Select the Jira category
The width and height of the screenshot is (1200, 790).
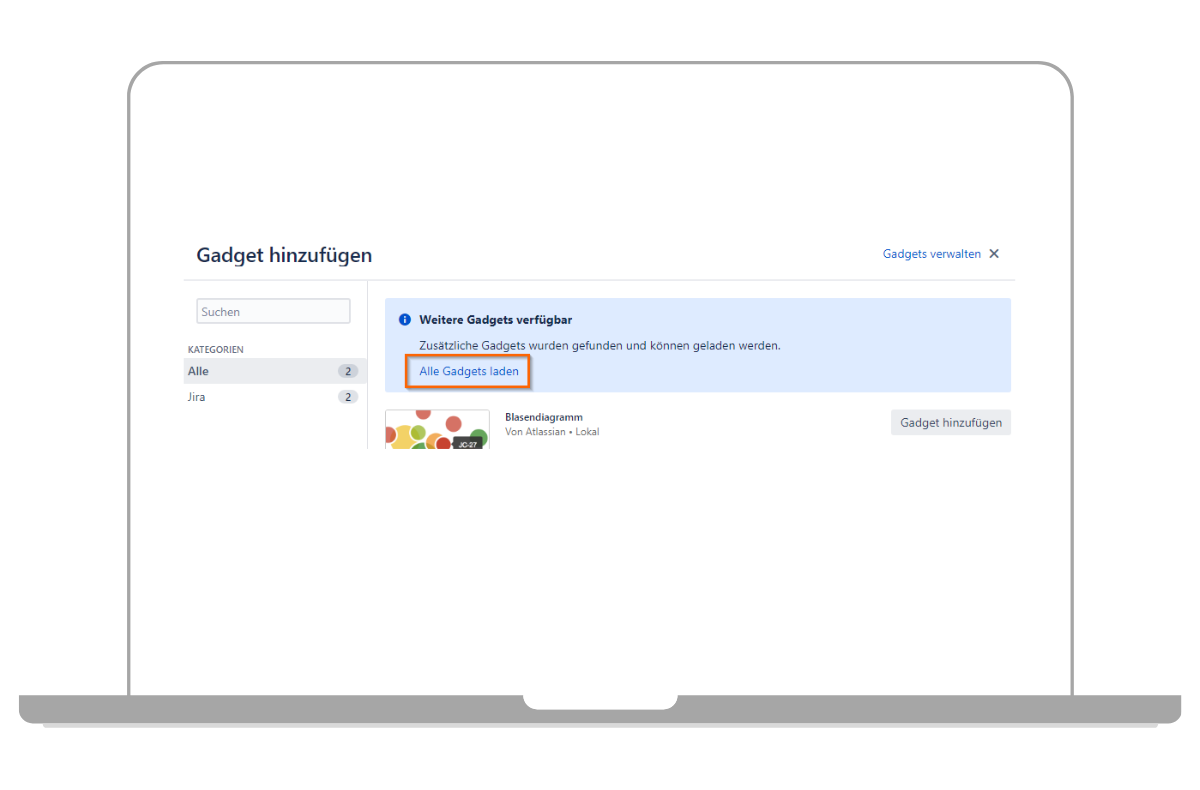(x=197, y=397)
